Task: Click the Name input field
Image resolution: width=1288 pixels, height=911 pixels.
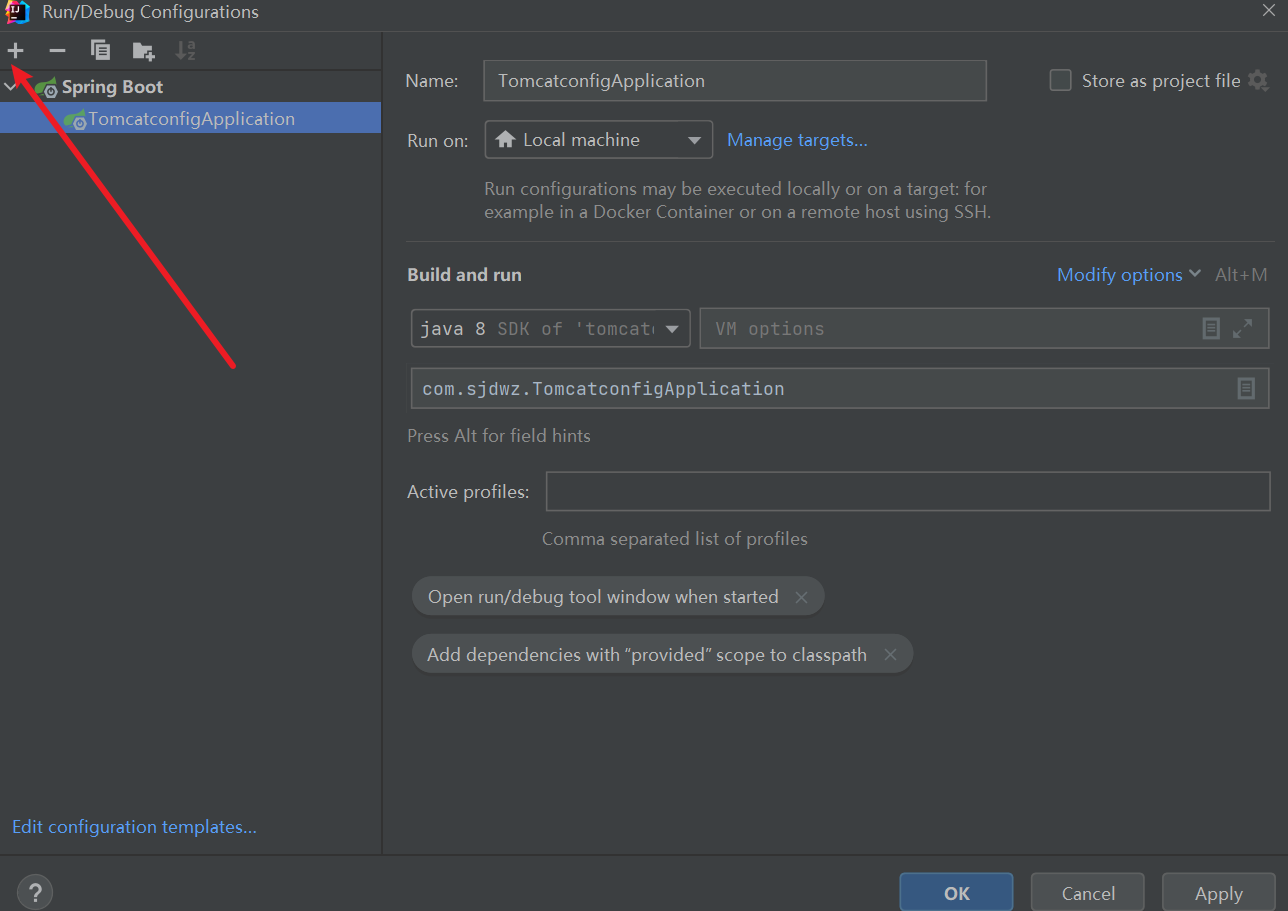Action: pos(735,81)
